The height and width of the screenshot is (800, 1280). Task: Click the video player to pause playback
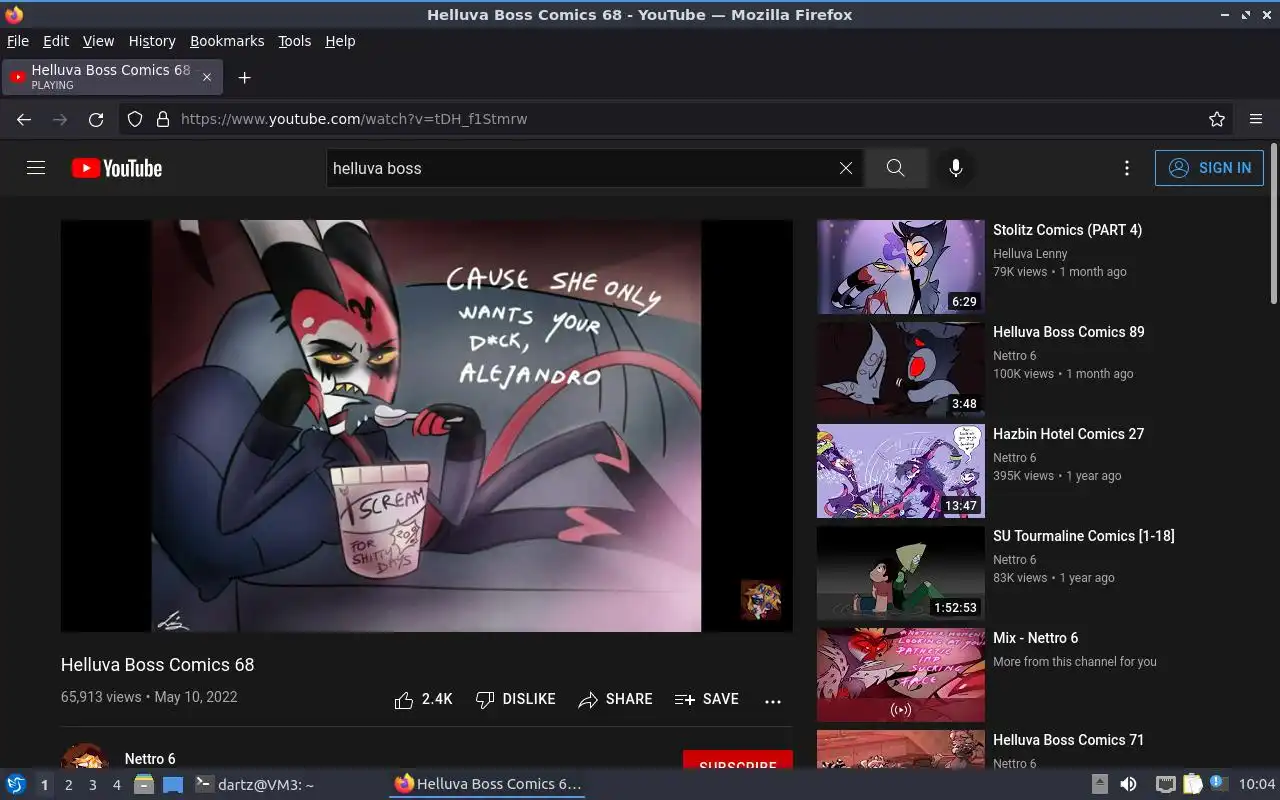coord(426,426)
